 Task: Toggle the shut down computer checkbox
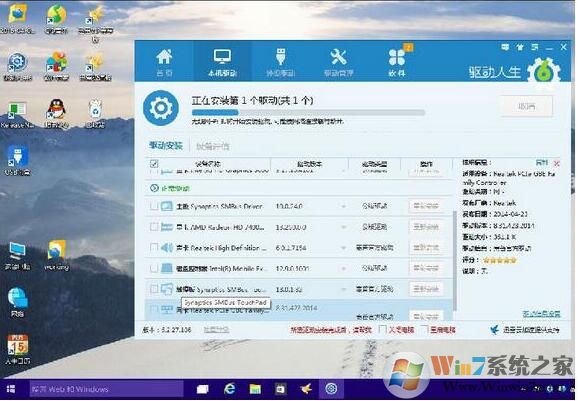coord(383,329)
